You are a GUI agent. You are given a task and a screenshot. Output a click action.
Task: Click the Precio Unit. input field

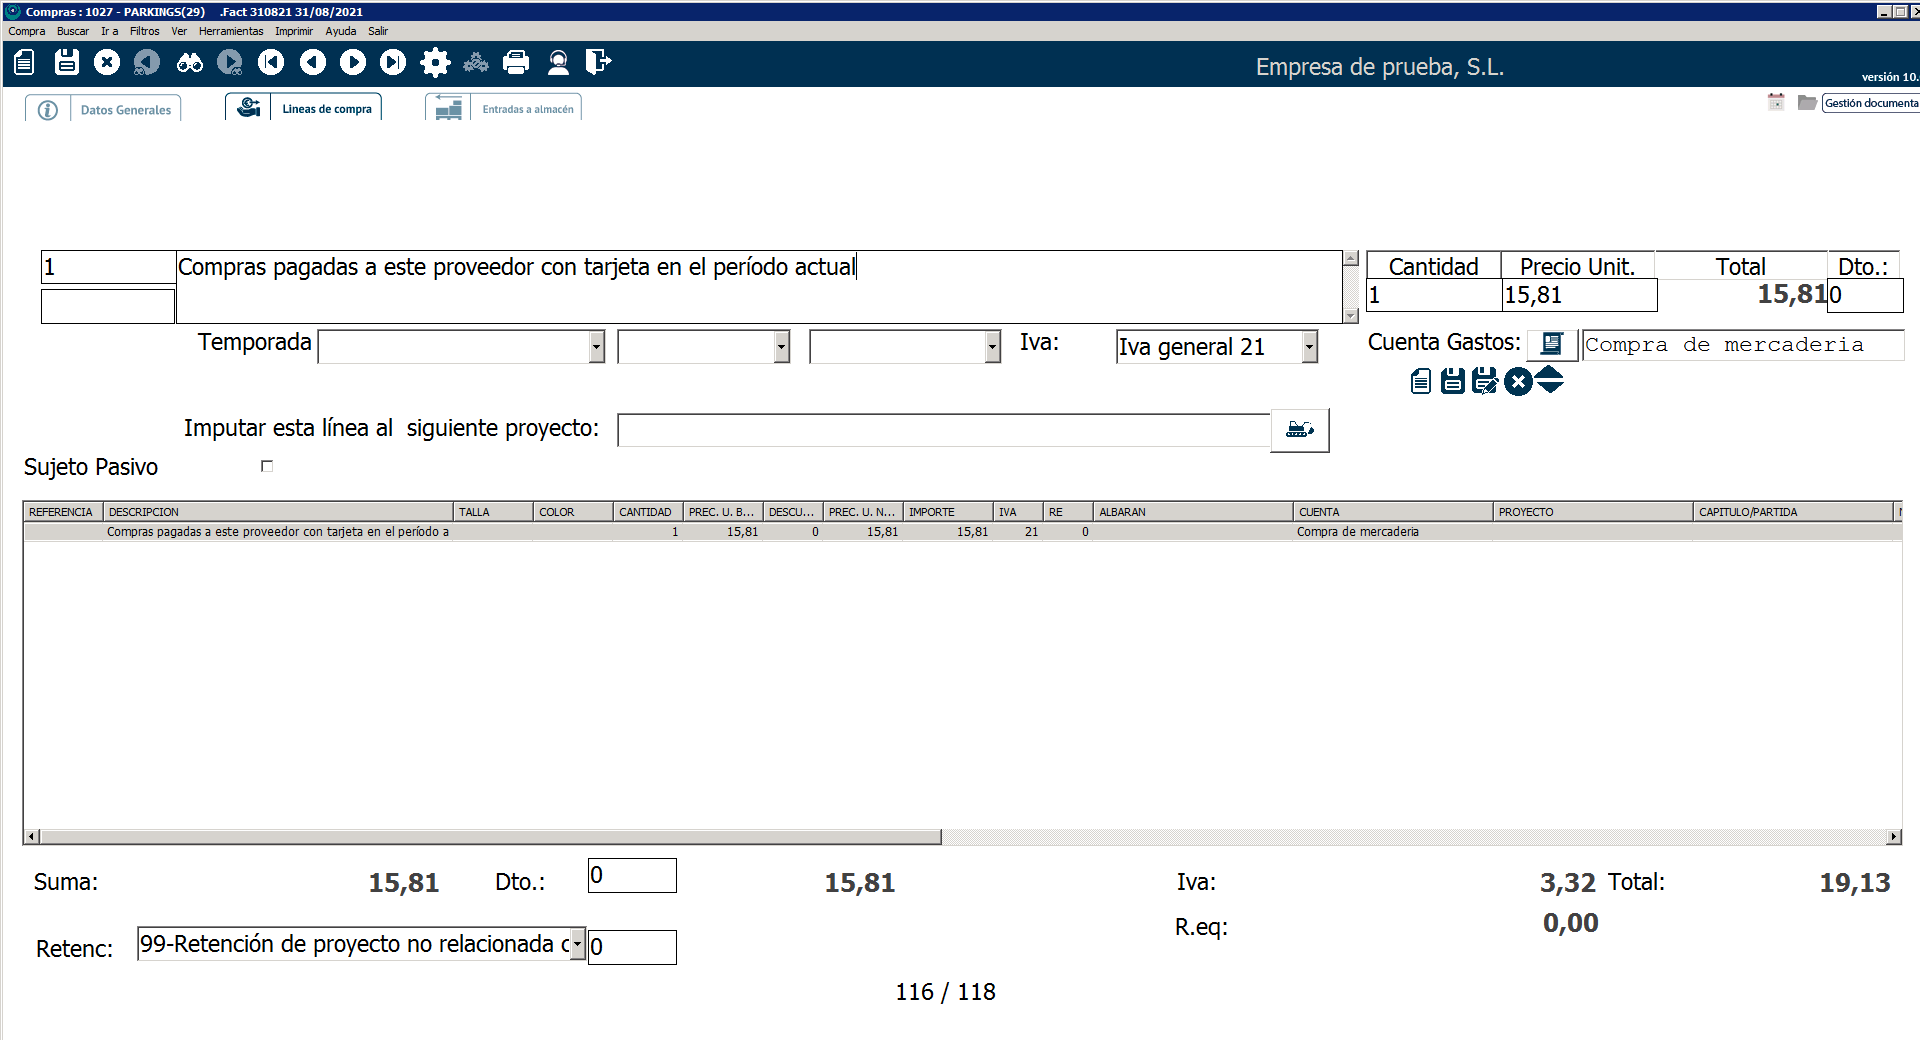[x=1578, y=295]
